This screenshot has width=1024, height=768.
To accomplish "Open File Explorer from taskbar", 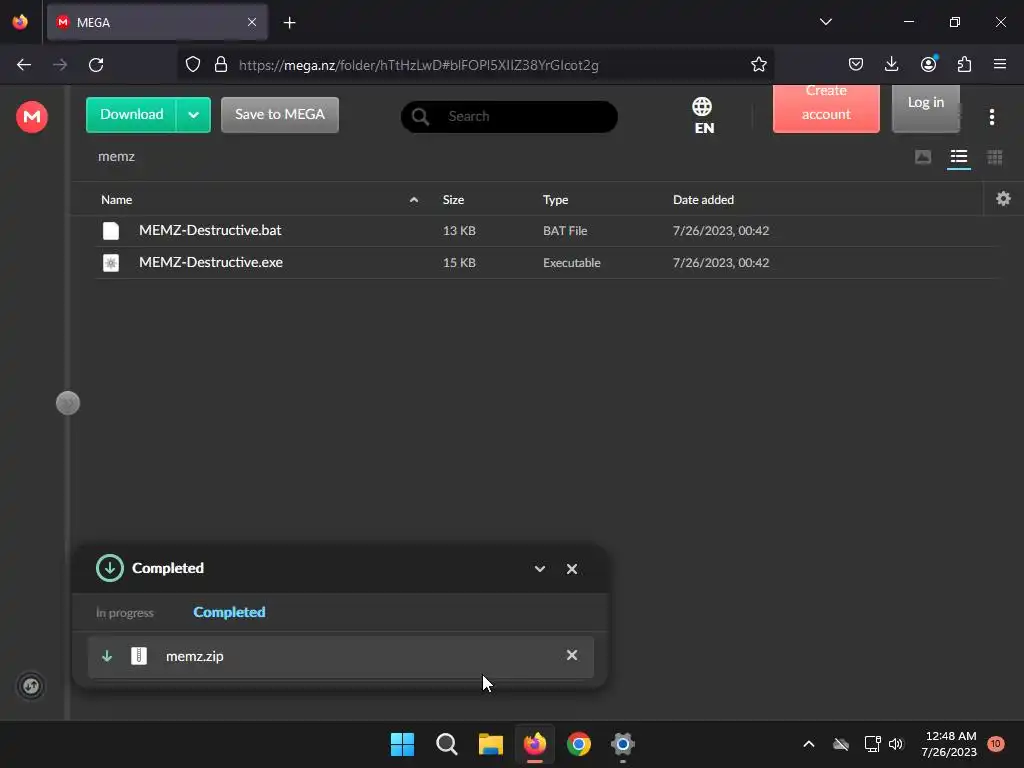I will pyautogui.click(x=490, y=744).
